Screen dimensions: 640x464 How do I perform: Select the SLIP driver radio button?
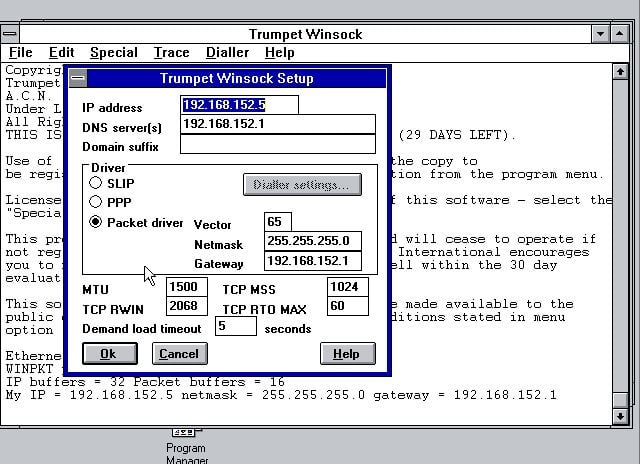[x=96, y=183]
